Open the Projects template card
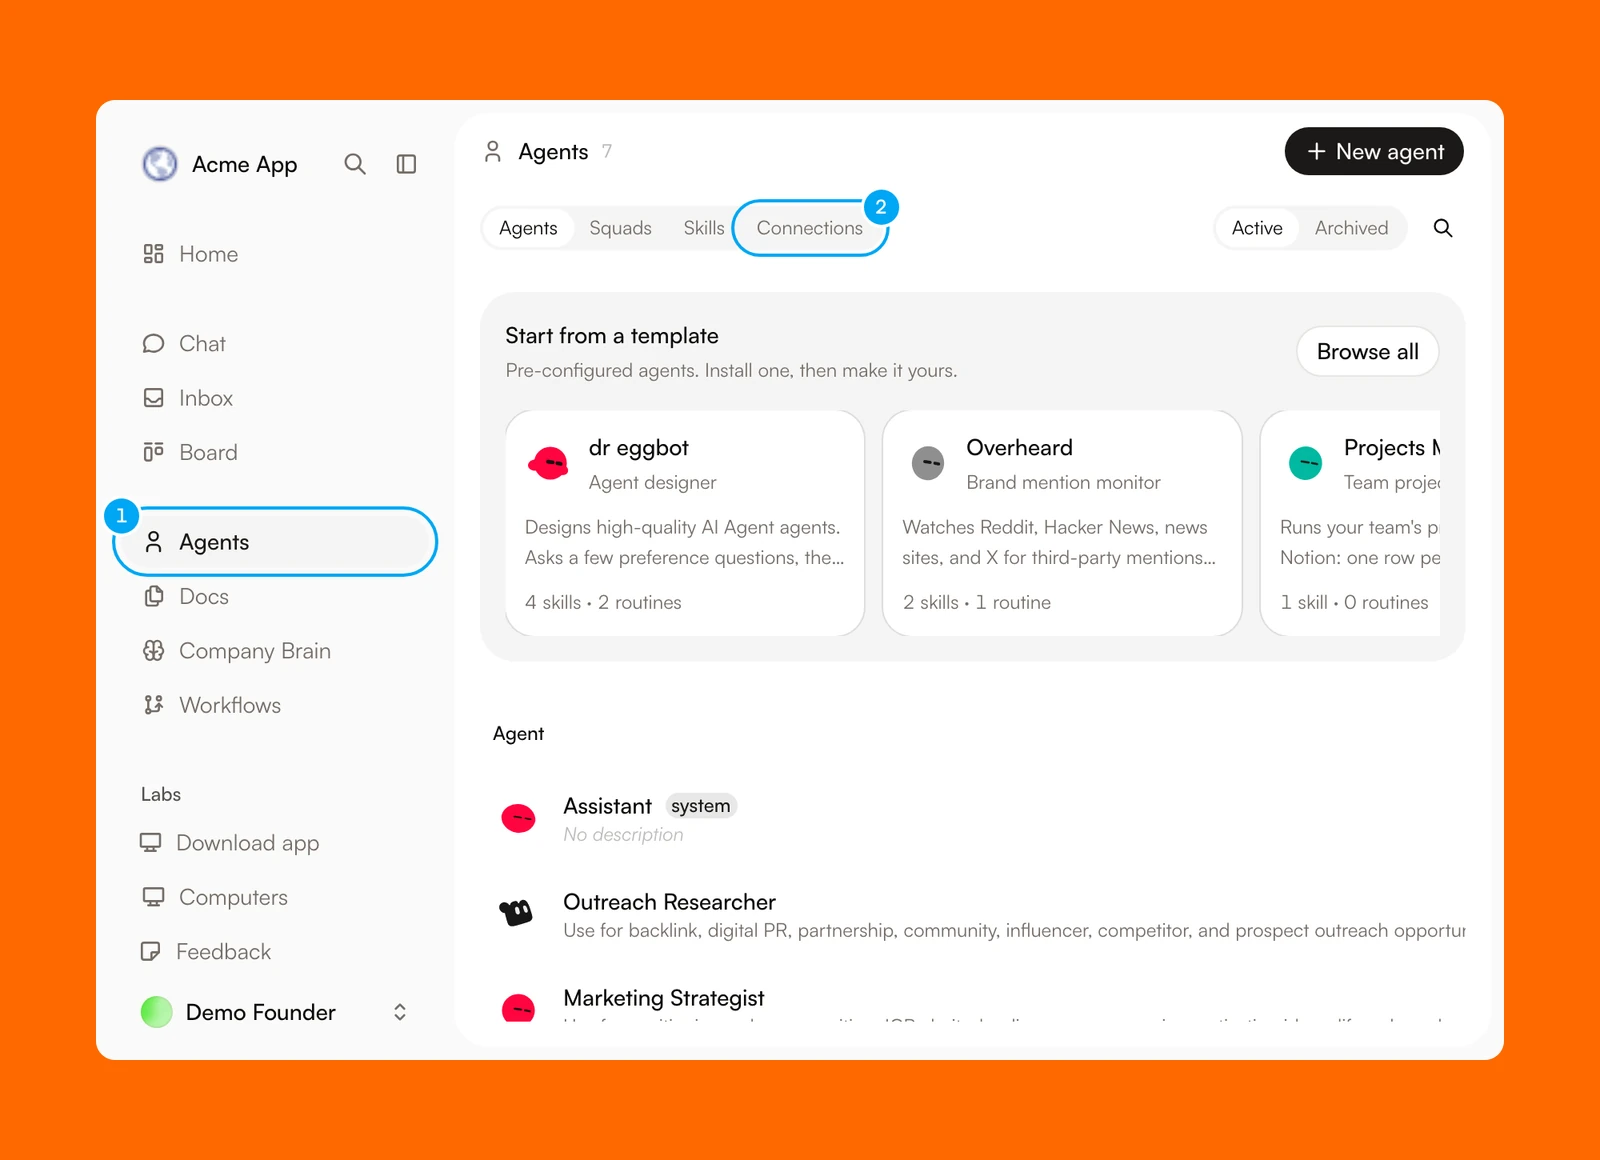This screenshot has width=1600, height=1160. point(1351,523)
